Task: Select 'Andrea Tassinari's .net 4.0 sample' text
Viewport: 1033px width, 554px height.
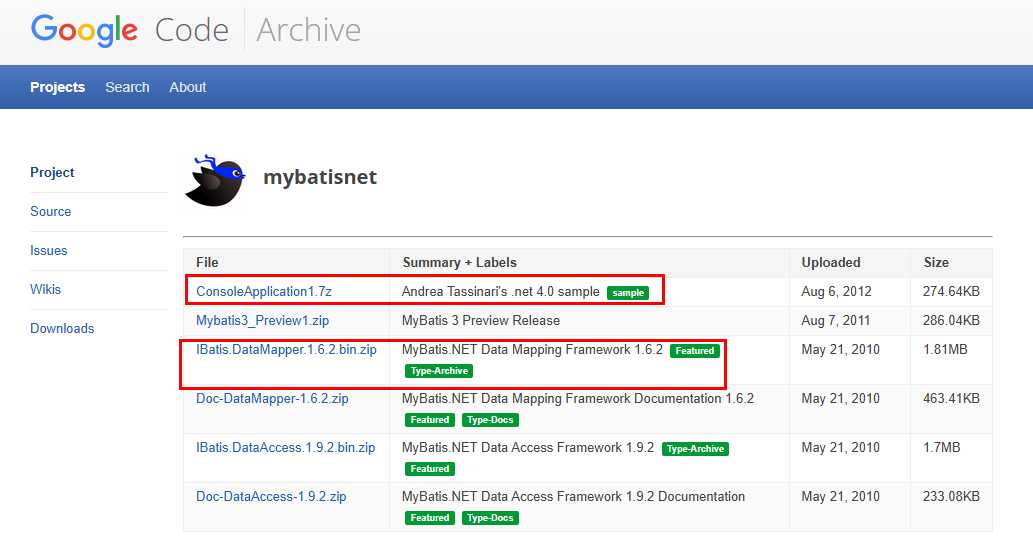Action: click(x=501, y=291)
